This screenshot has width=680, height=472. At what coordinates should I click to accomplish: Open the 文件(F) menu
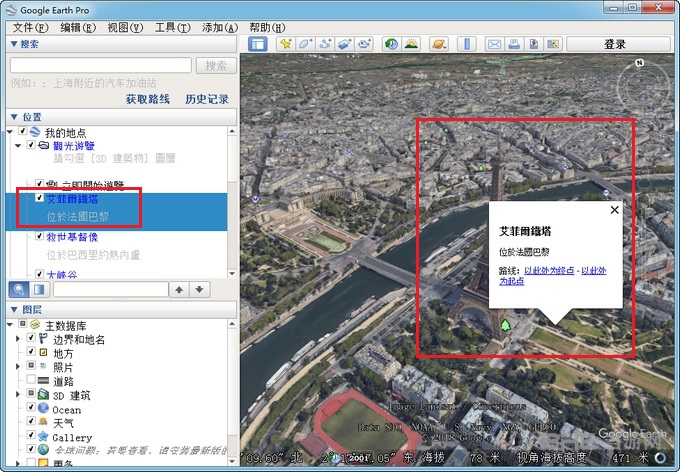pos(30,27)
